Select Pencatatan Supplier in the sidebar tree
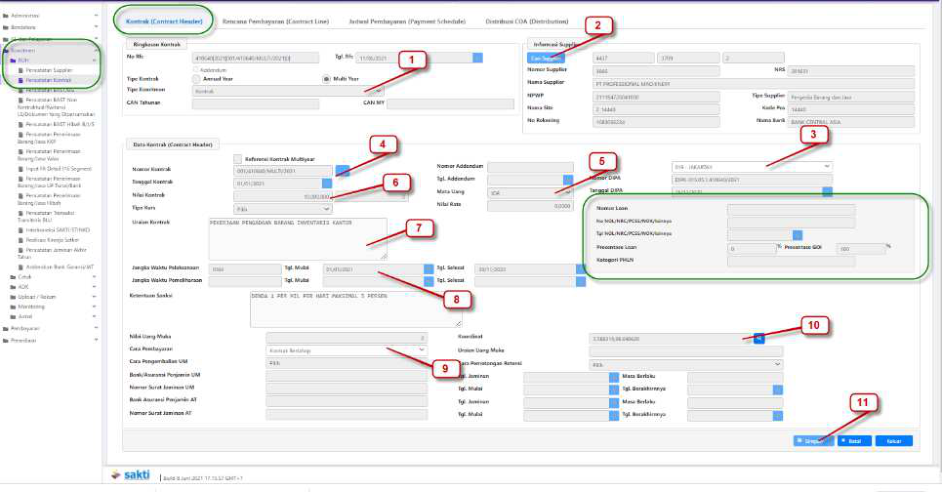Viewport: 942px width, 492px height. [x=48, y=70]
